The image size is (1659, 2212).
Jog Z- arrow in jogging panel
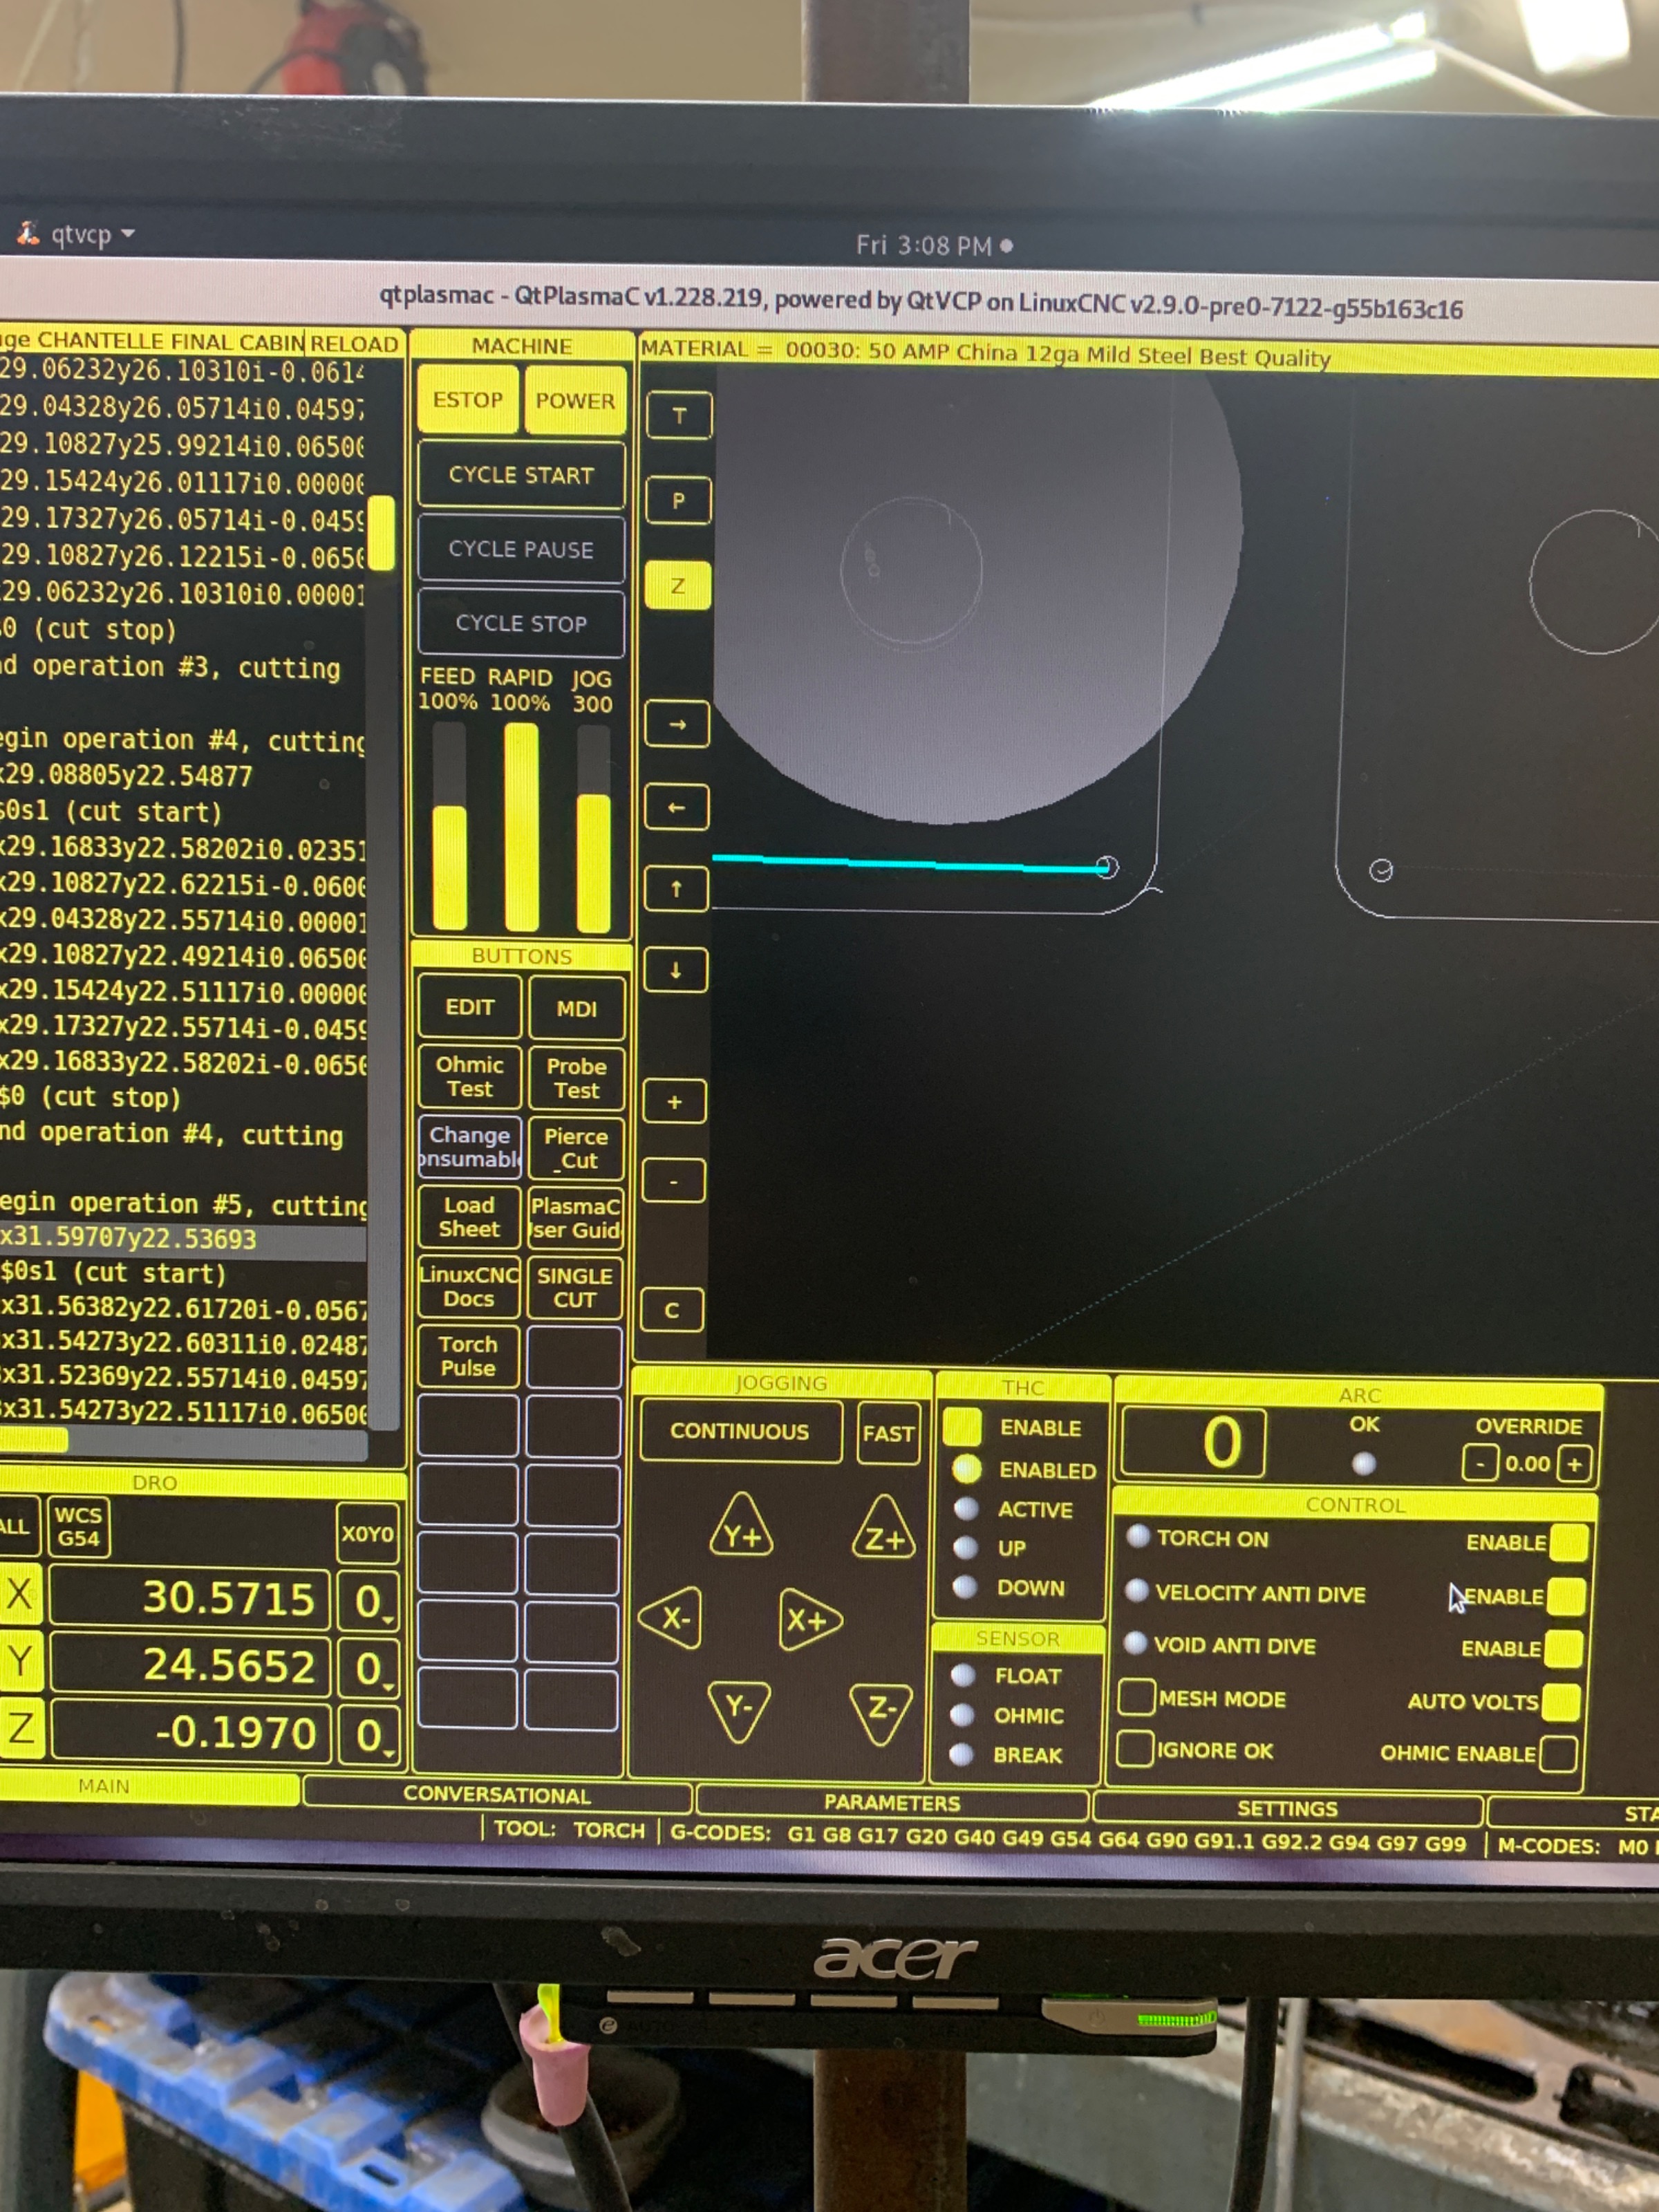880,1712
